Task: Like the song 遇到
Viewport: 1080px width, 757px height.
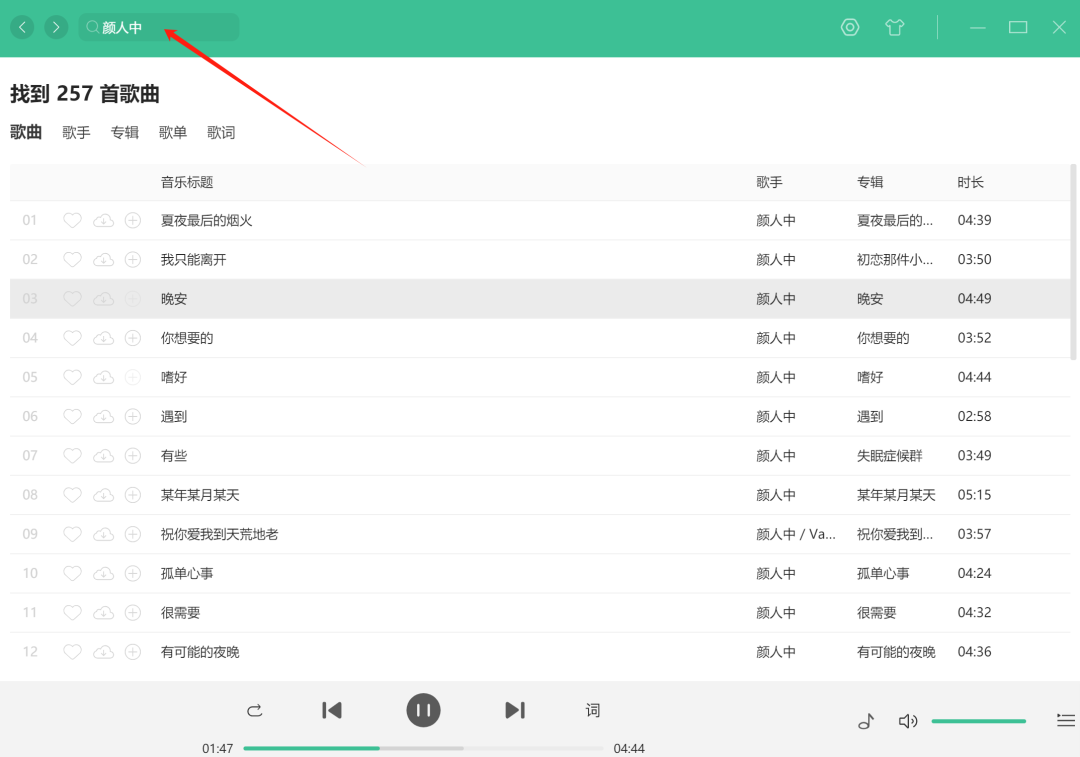Action: [x=72, y=416]
